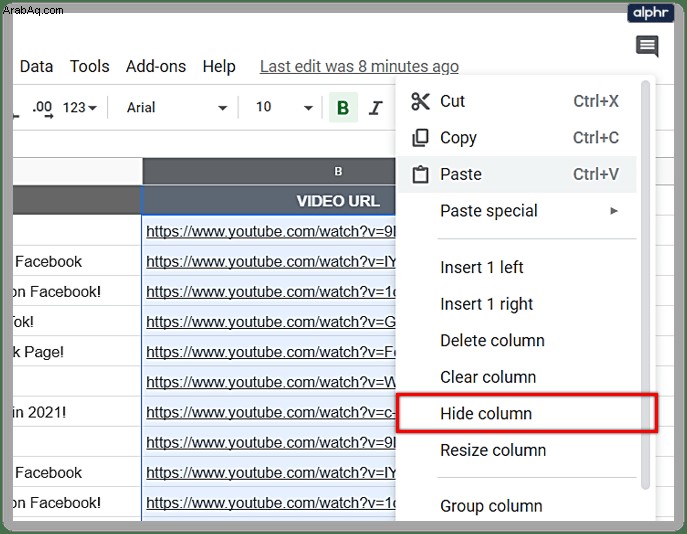Open the Help menu
This screenshot has width=687, height=534.
[x=219, y=67]
